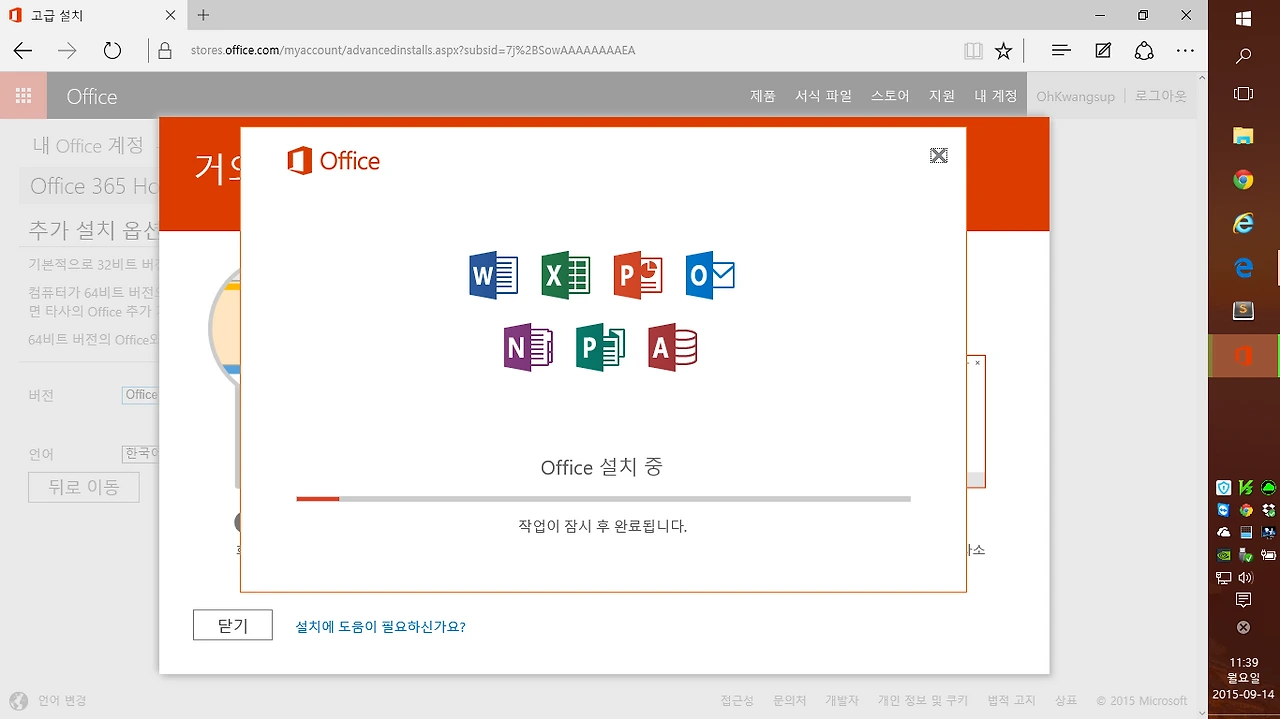Refresh the current page
The width and height of the screenshot is (1280, 719).
tap(112, 51)
